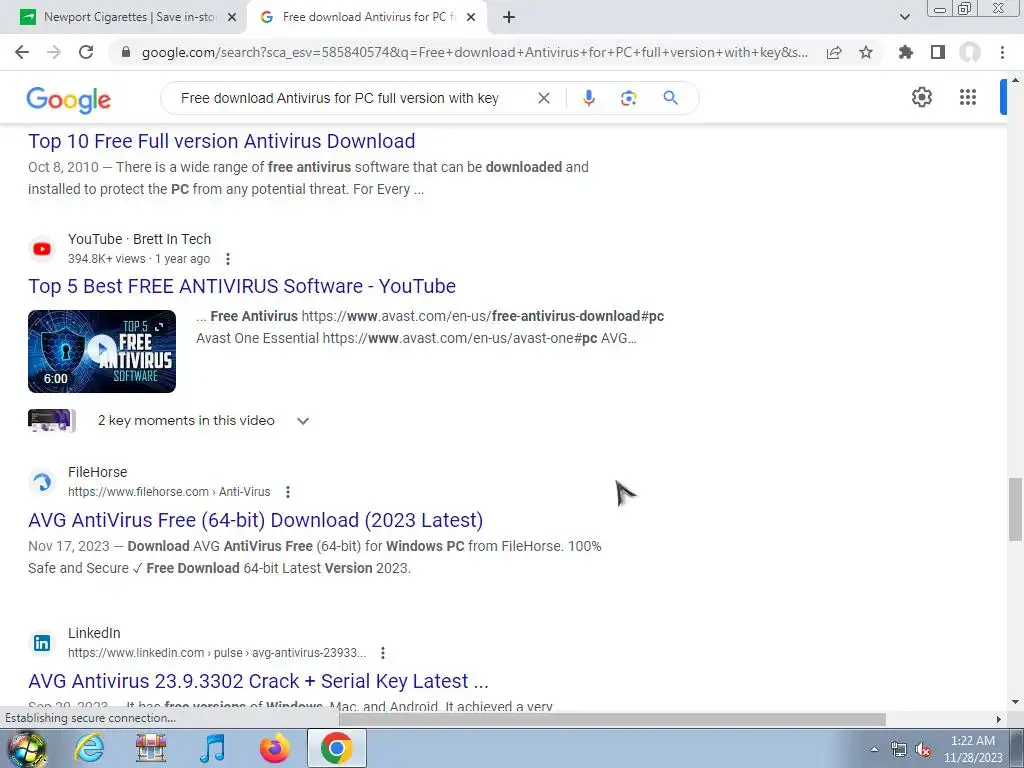Open the Google apps grid
This screenshot has width=1024, height=768.
(x=968, y=97)
